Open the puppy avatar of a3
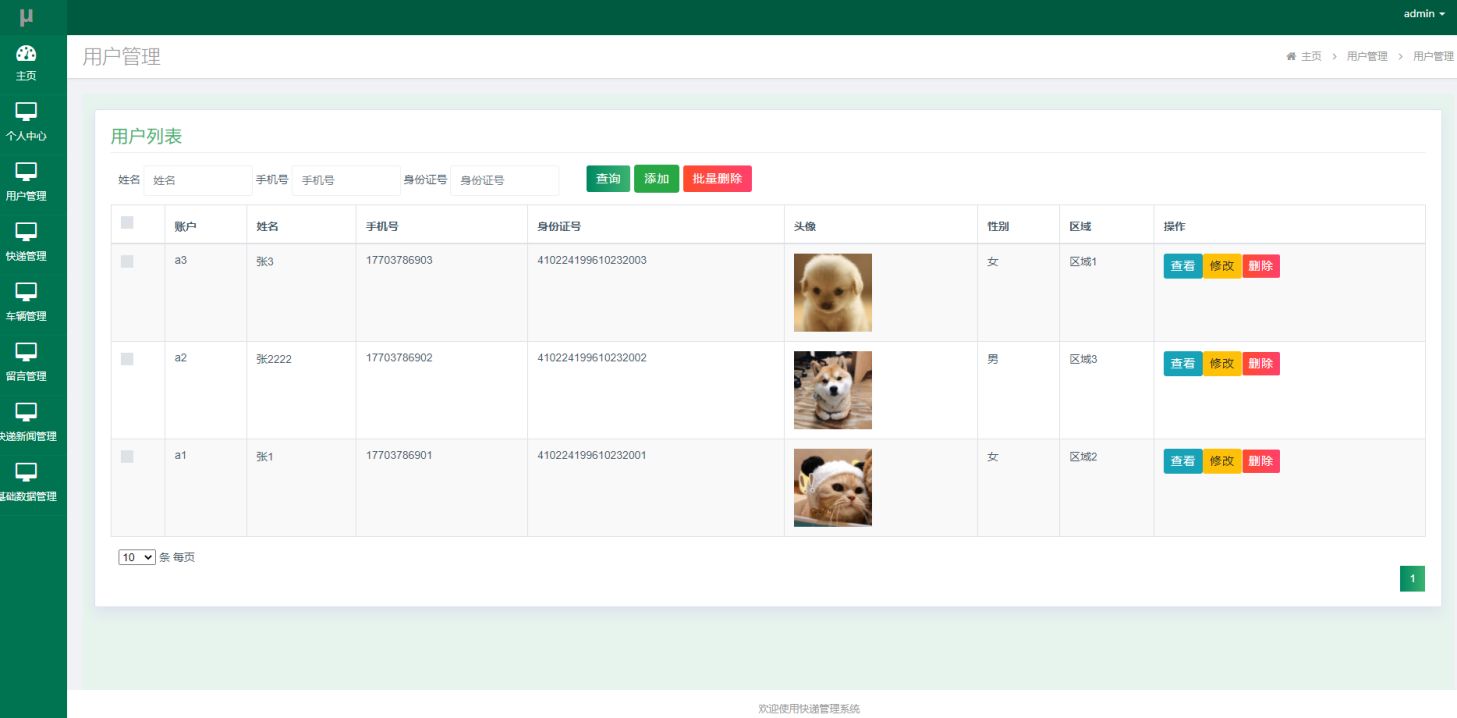Viewport: 1457px width, 718px height. point(833,292)
